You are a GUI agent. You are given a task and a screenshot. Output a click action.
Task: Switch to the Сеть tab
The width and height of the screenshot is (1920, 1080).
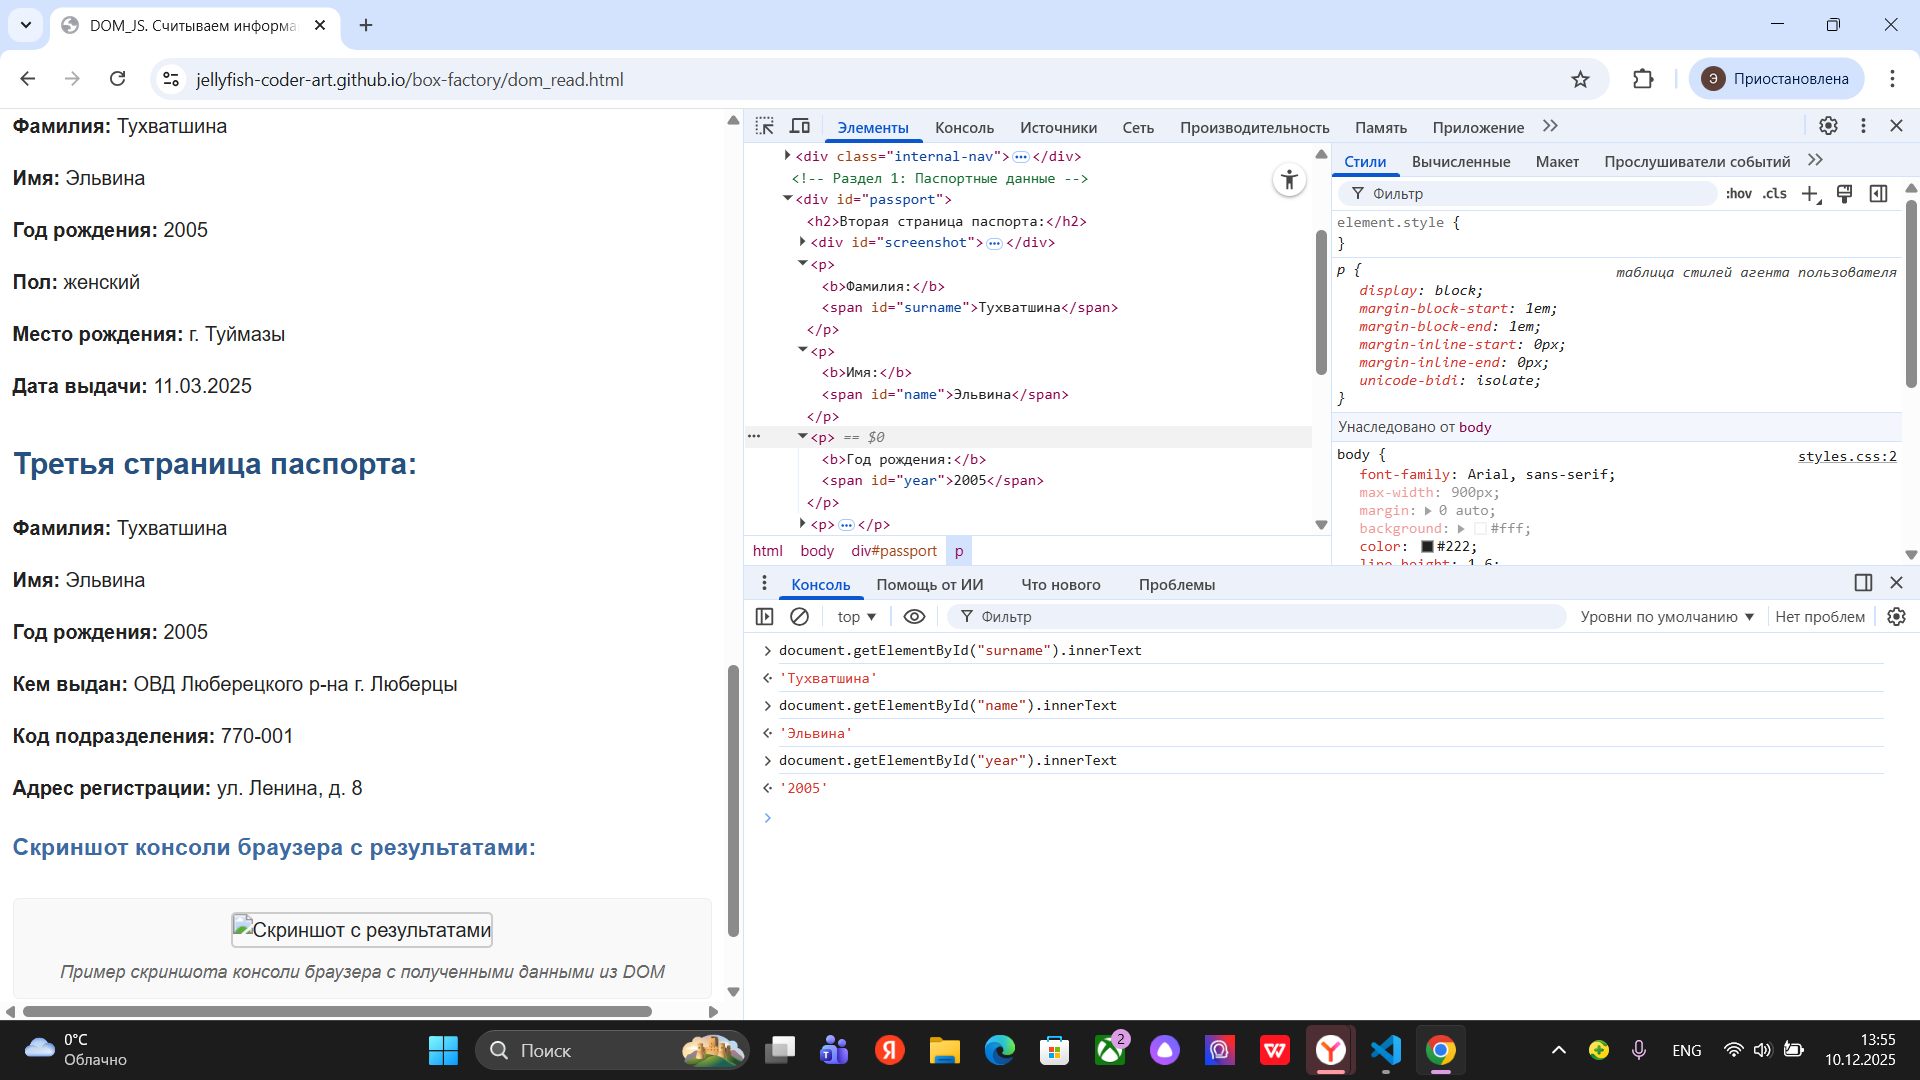point(1137,127)
